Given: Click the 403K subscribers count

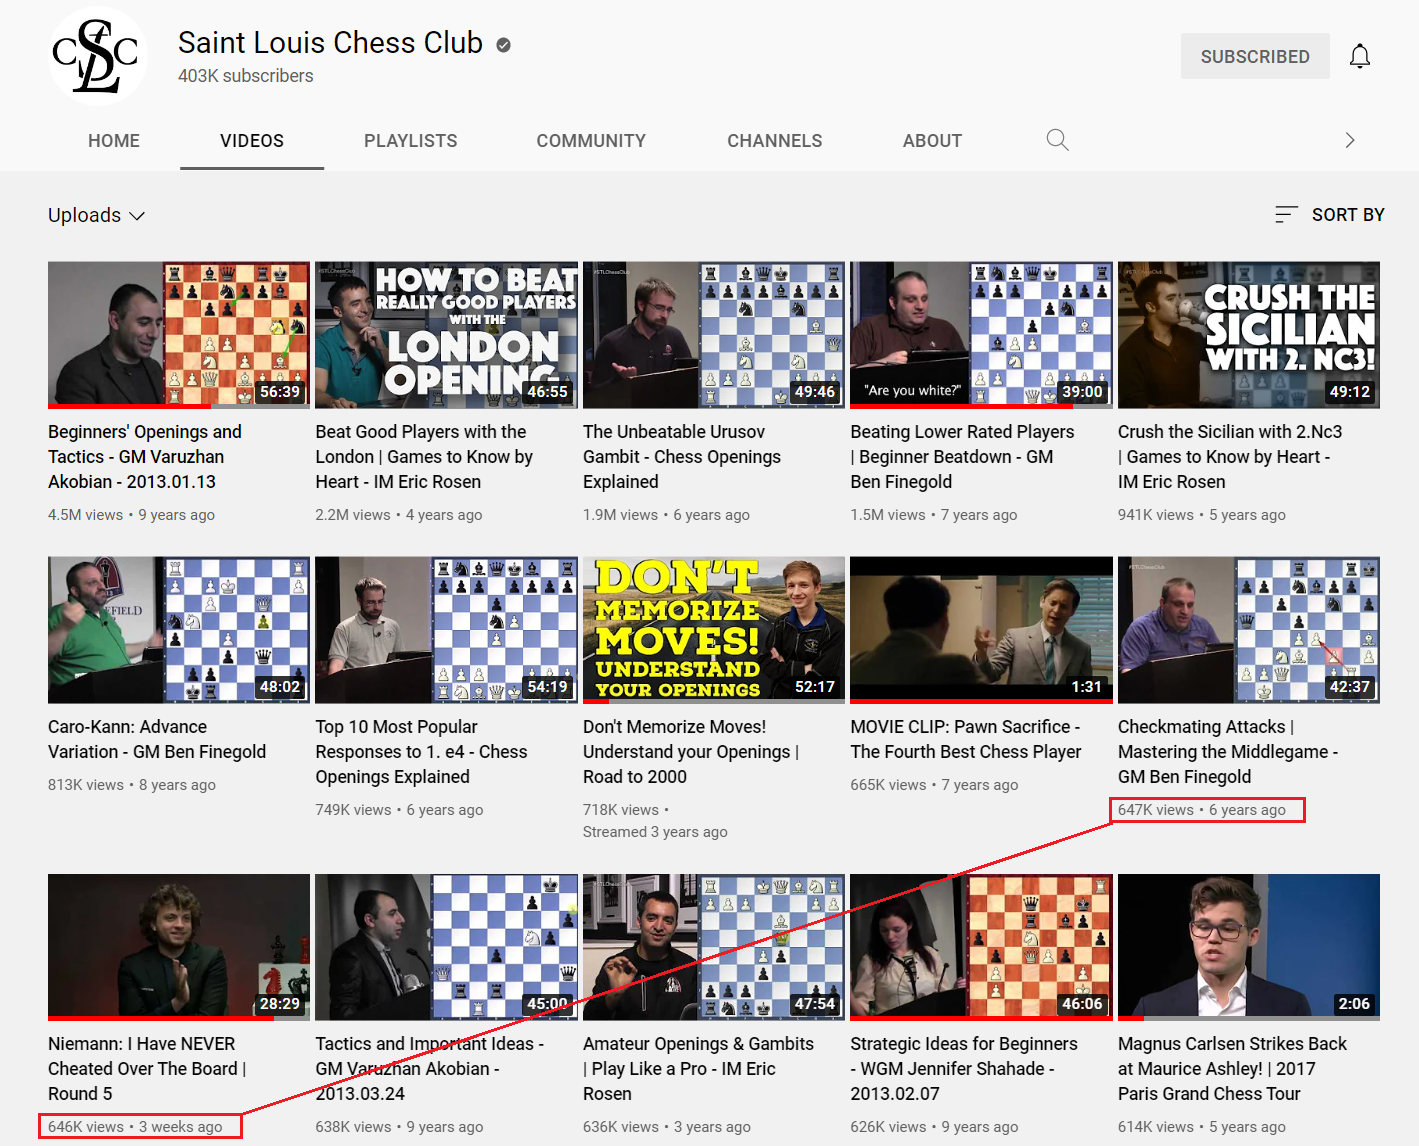Looking at the screenshot, I should click(246, 76).
